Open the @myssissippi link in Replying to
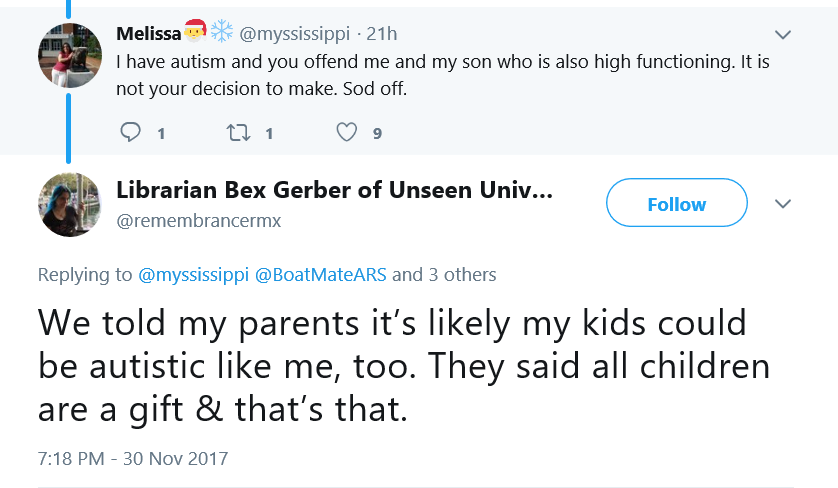The width and height of the screenshot is (838, 488). (193, 275)
